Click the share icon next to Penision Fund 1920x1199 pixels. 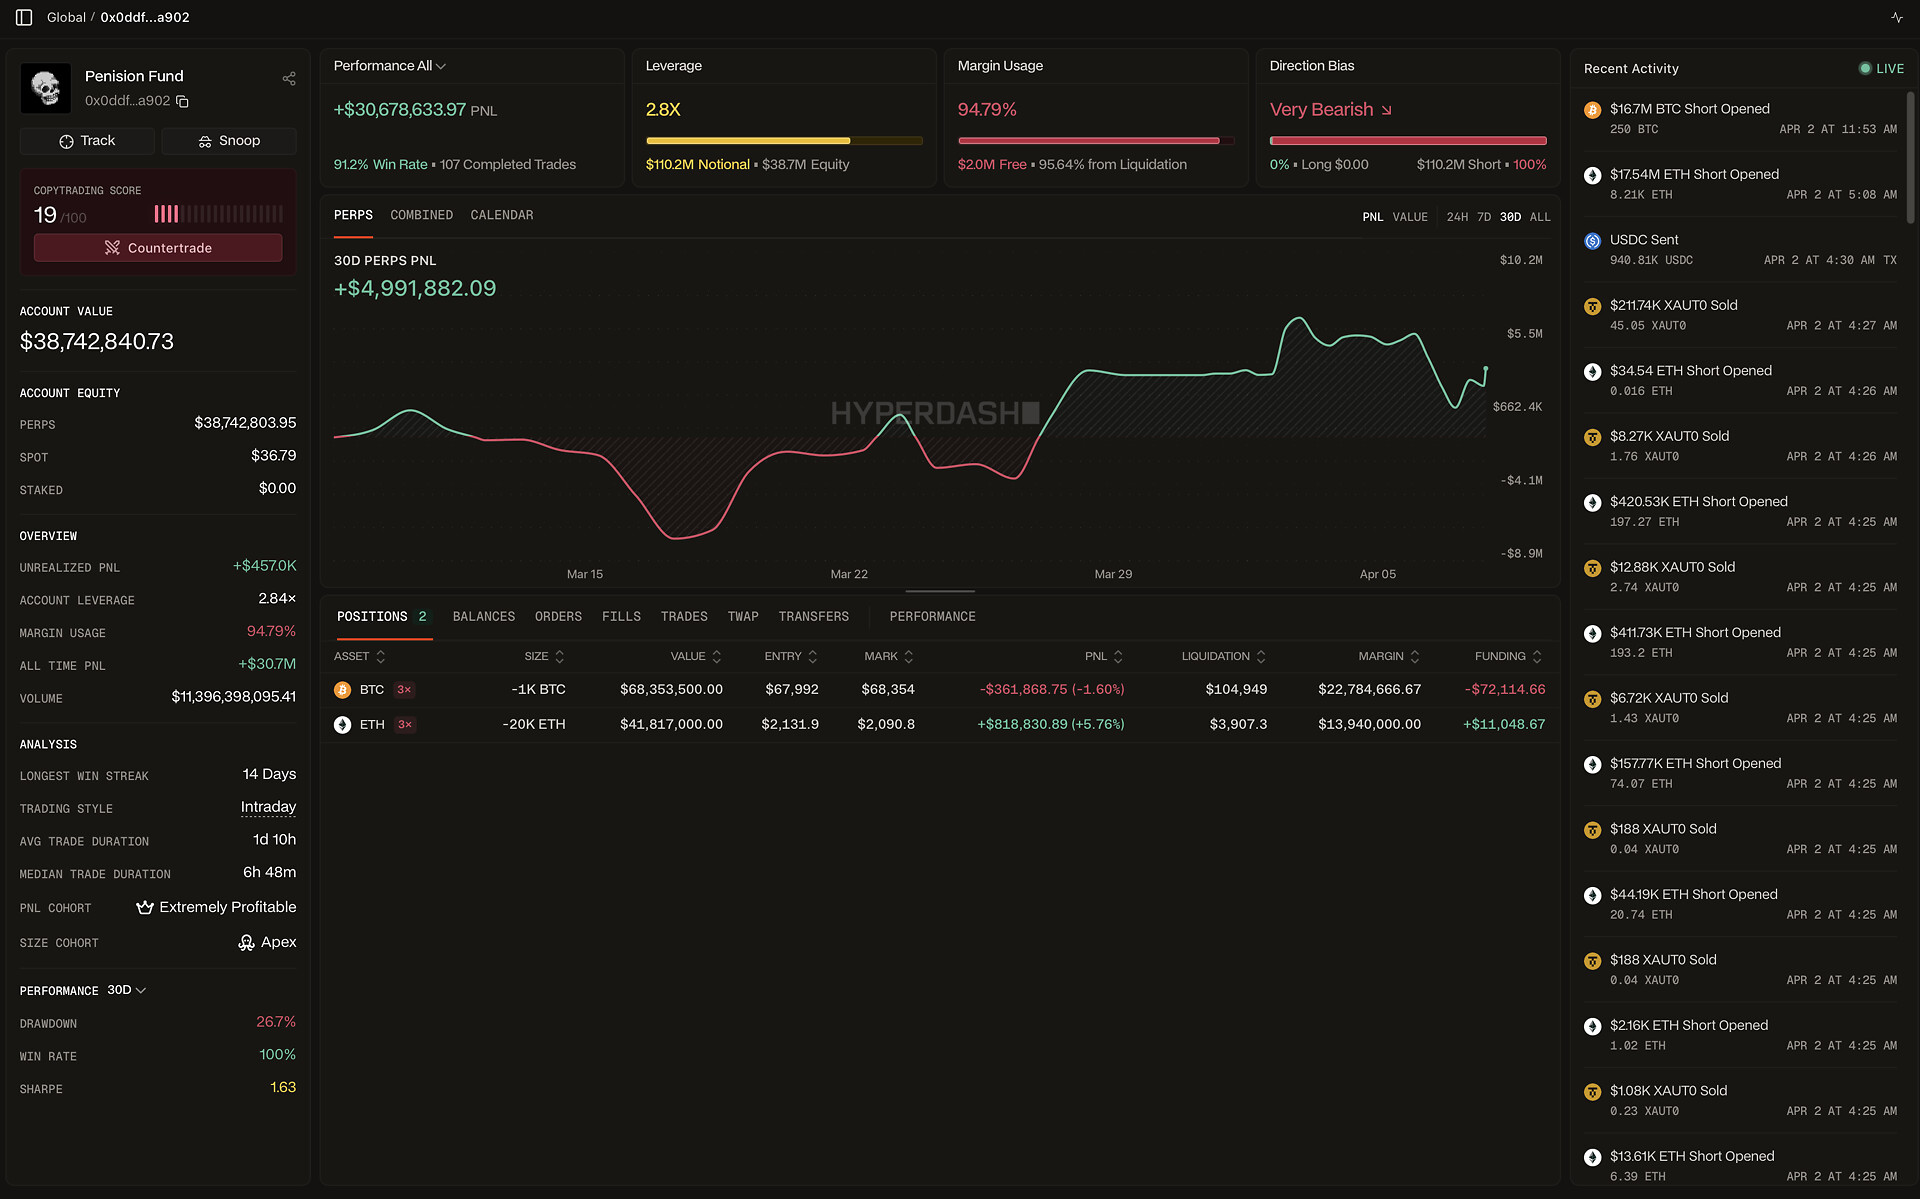289,78
